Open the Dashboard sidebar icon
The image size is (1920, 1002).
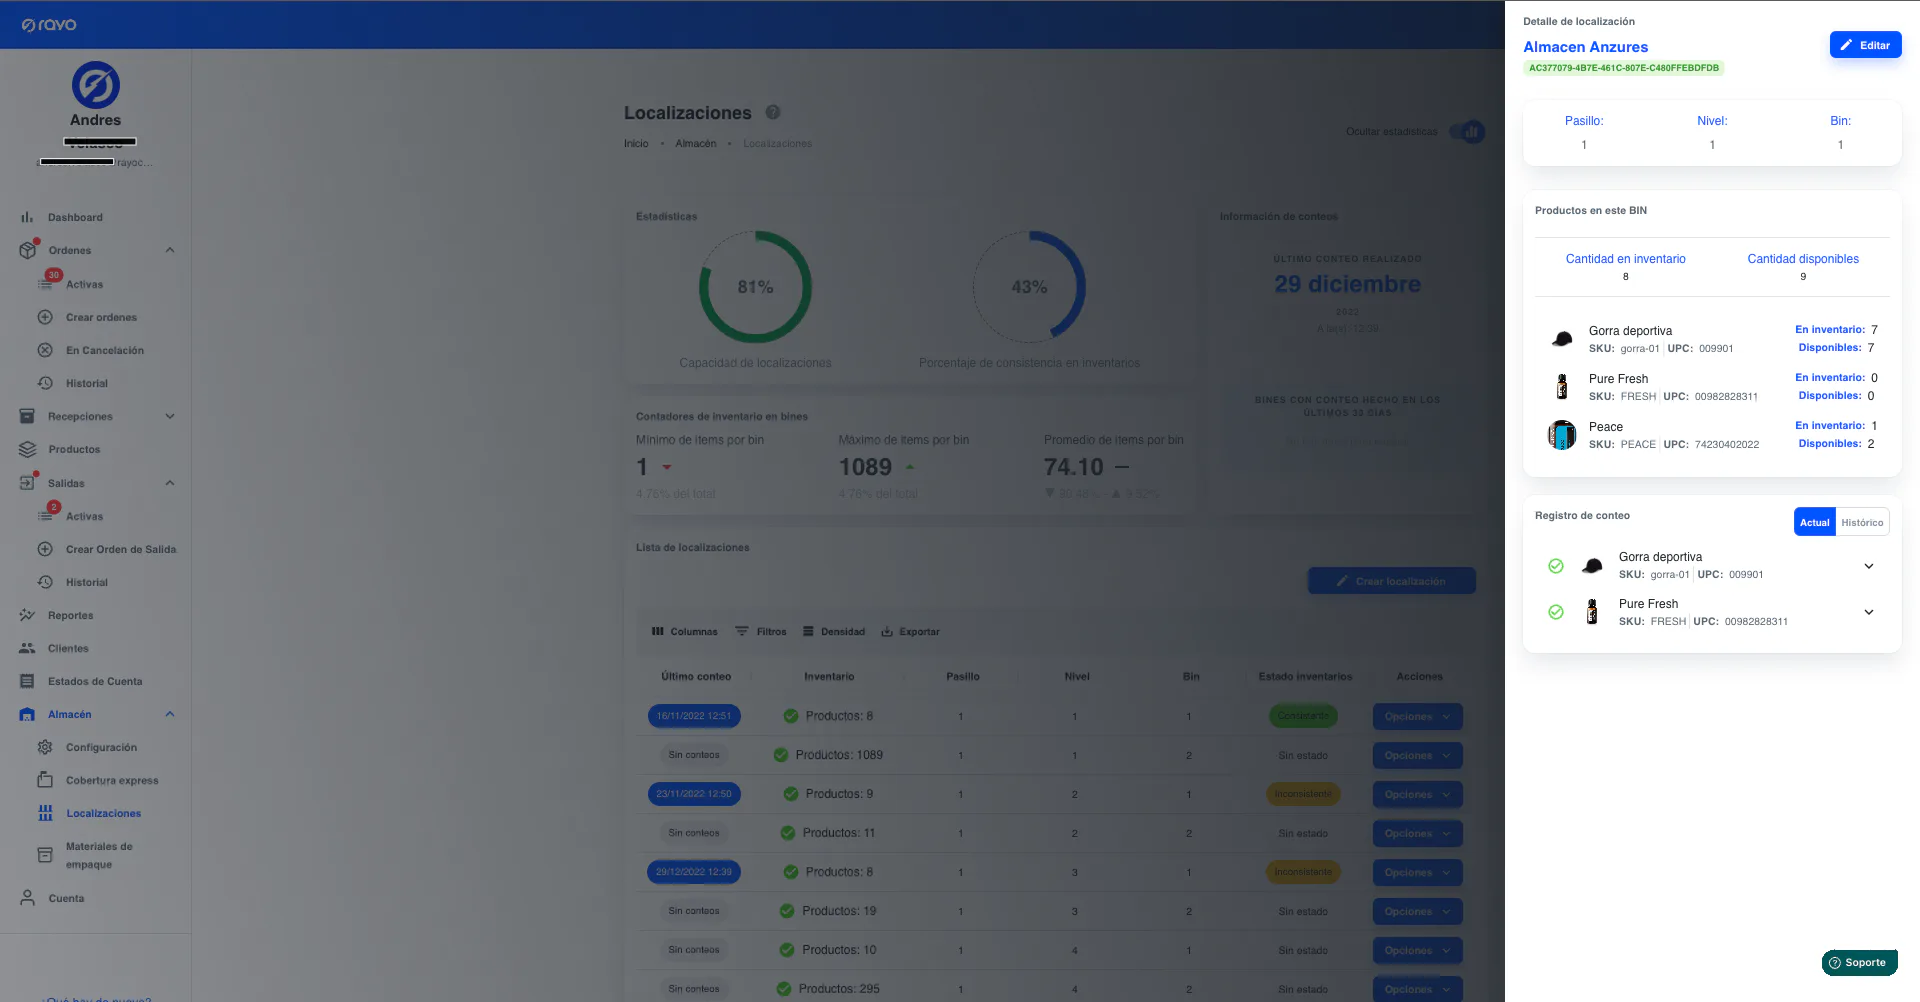pyautogui.click(x=27, y=217)
